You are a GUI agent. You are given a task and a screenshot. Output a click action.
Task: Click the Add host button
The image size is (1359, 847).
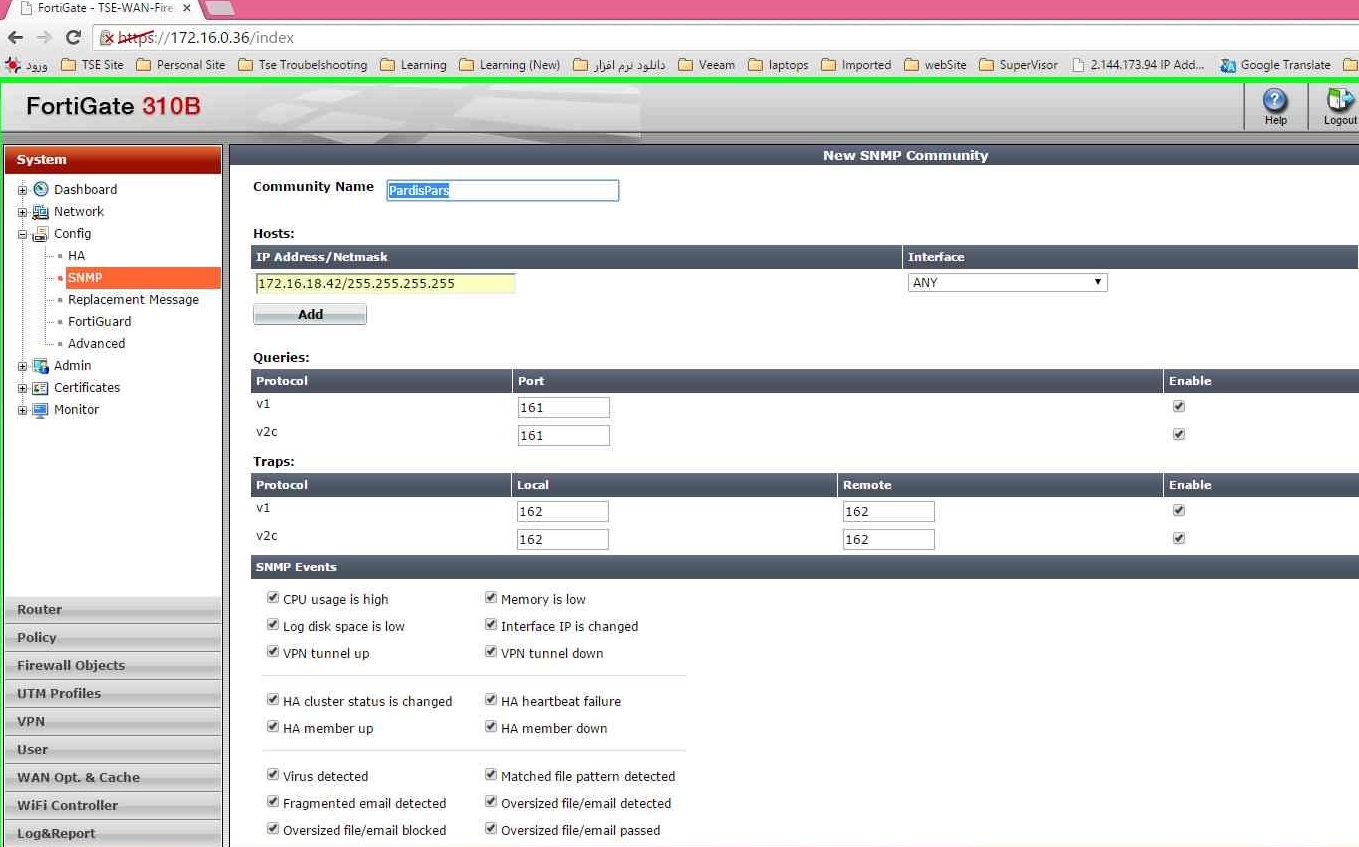coord(310,314)
